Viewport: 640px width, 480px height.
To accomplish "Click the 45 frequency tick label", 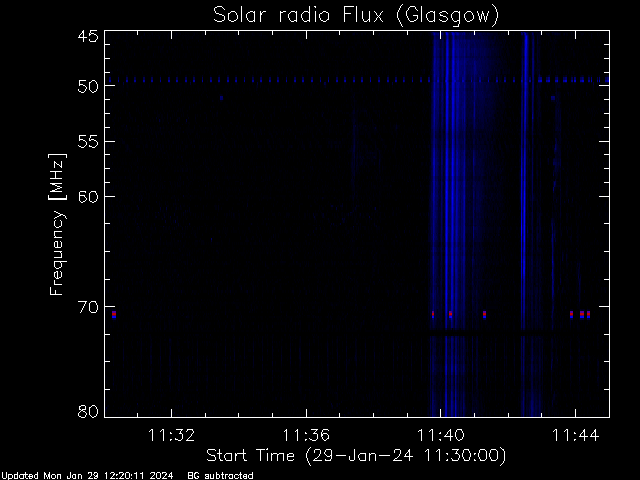I will pos(88,36).
